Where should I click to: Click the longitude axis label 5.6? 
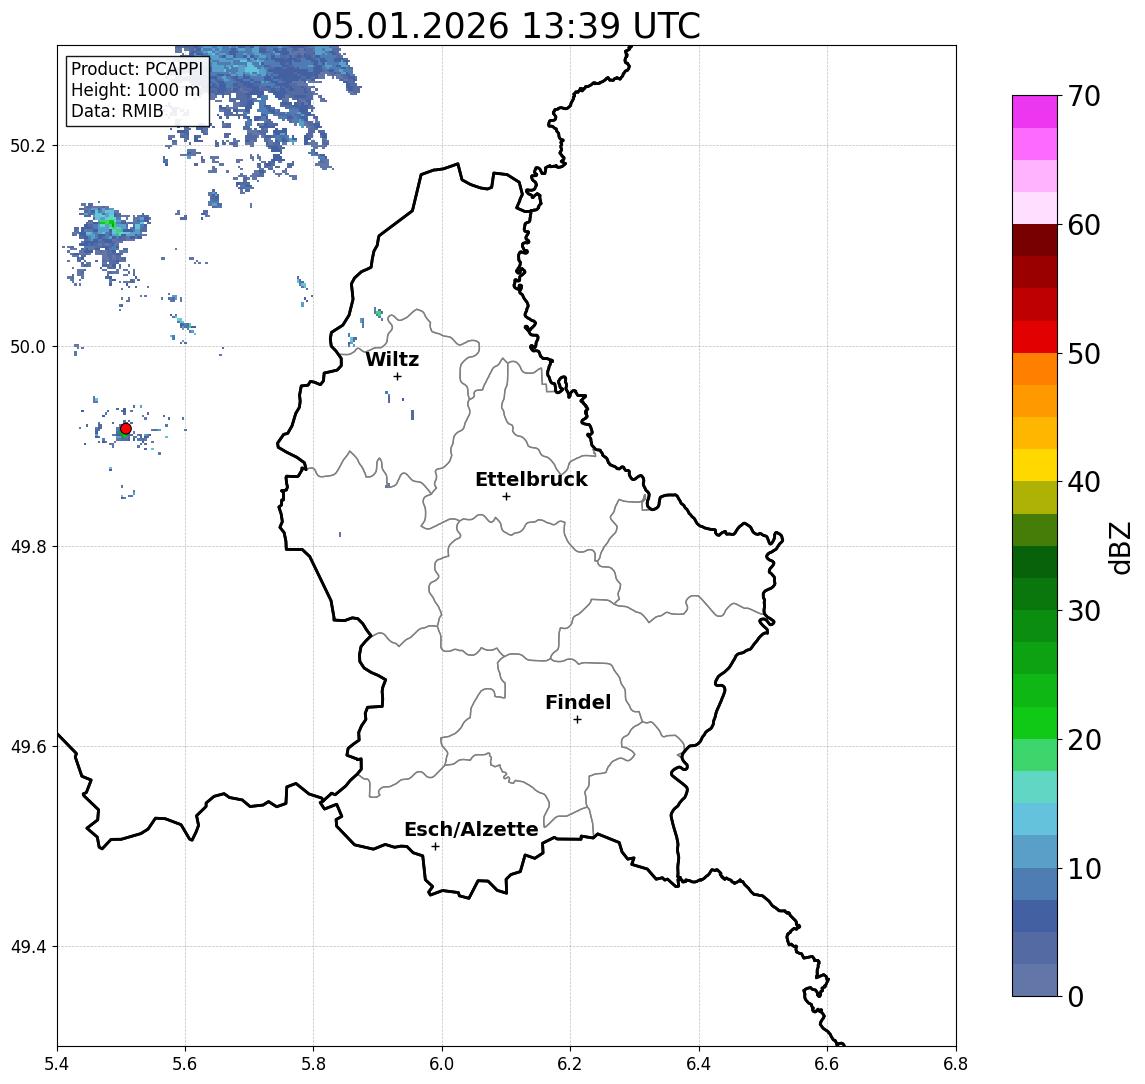pyautogui.click(x=185, y=1064)
